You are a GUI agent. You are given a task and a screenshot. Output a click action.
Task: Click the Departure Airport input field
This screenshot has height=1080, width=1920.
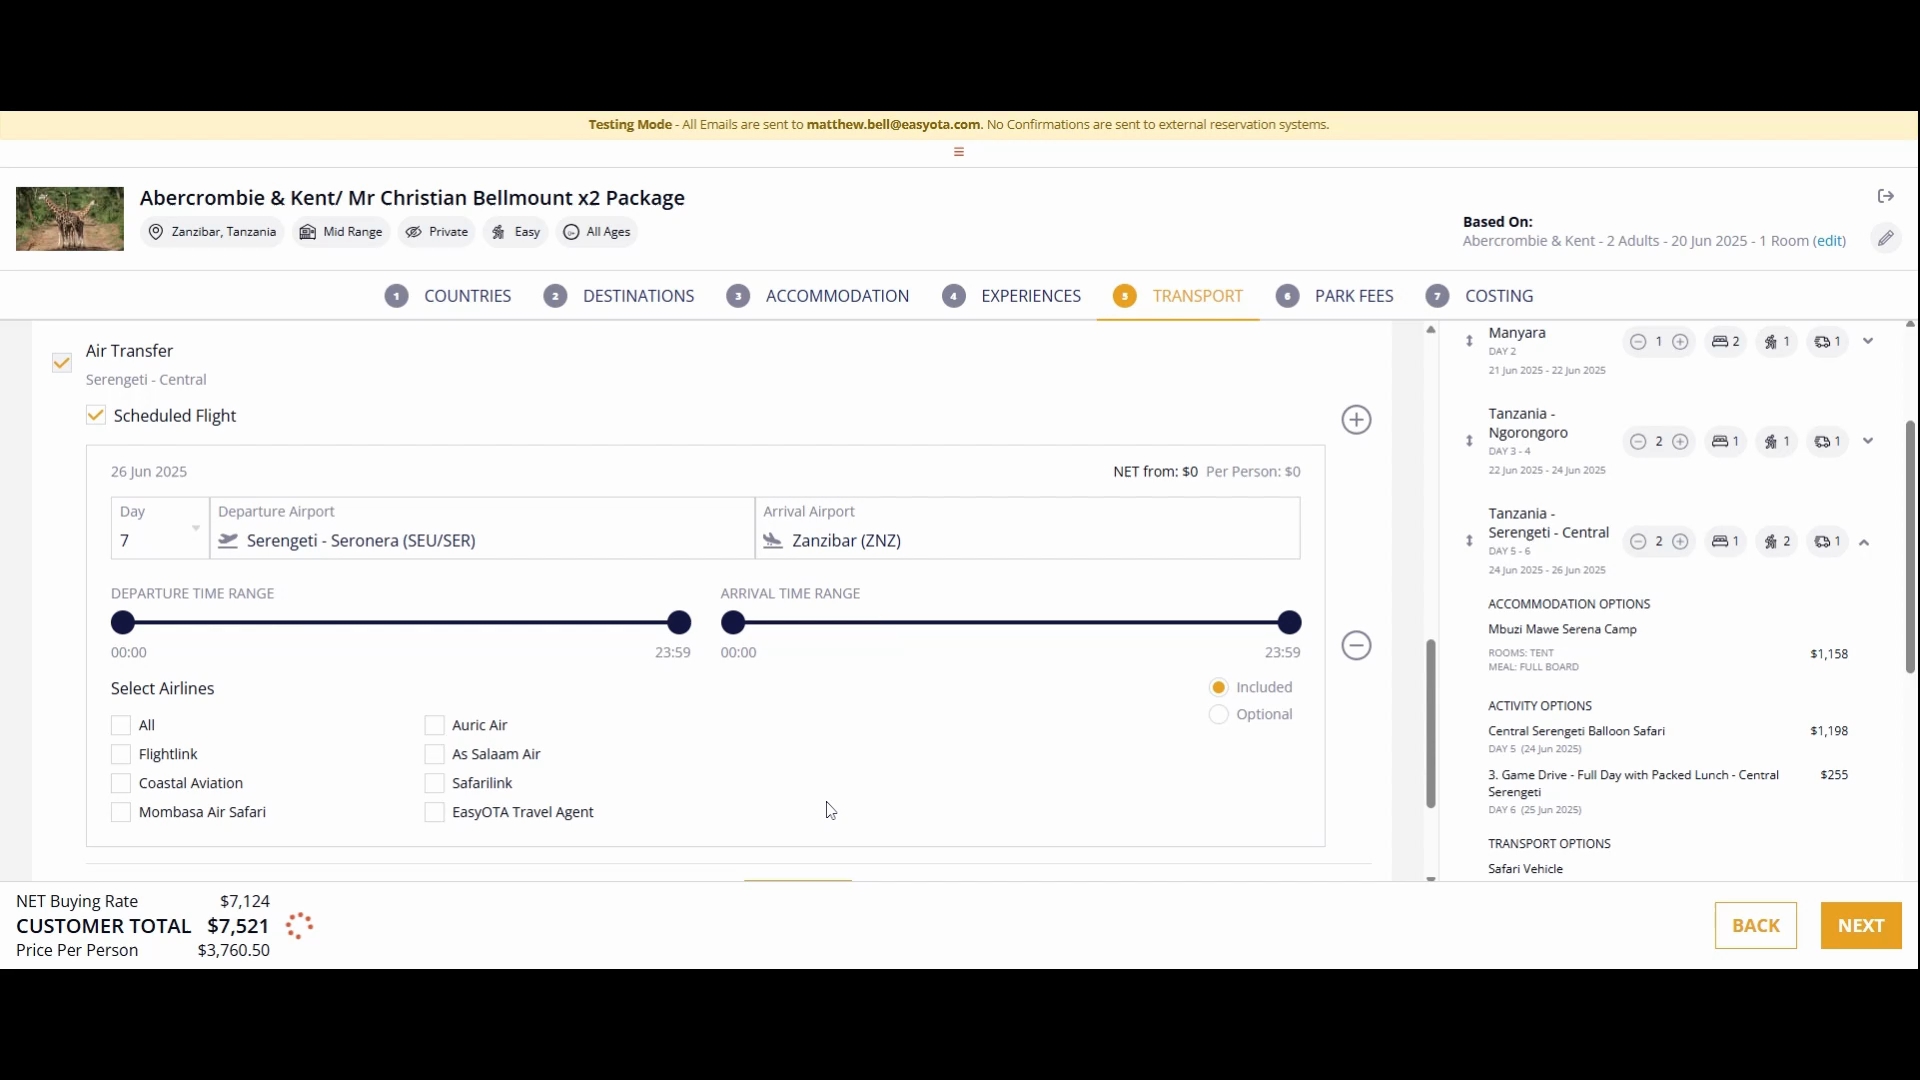click(x=482, y=528)
